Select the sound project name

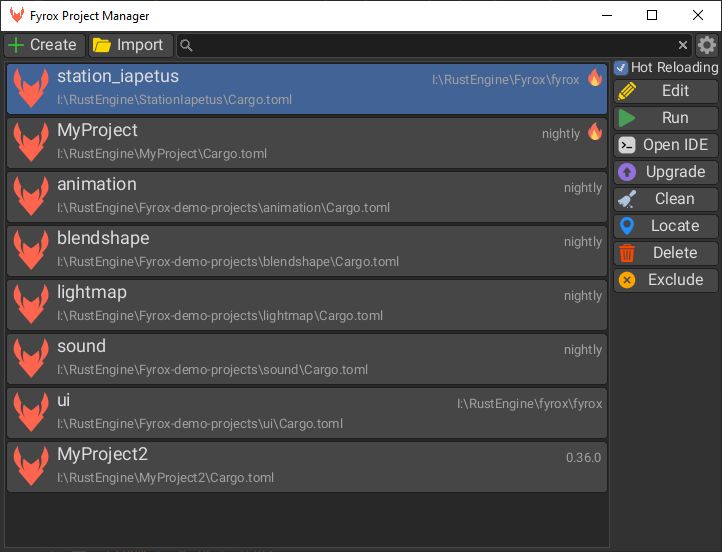coord(82,346)
